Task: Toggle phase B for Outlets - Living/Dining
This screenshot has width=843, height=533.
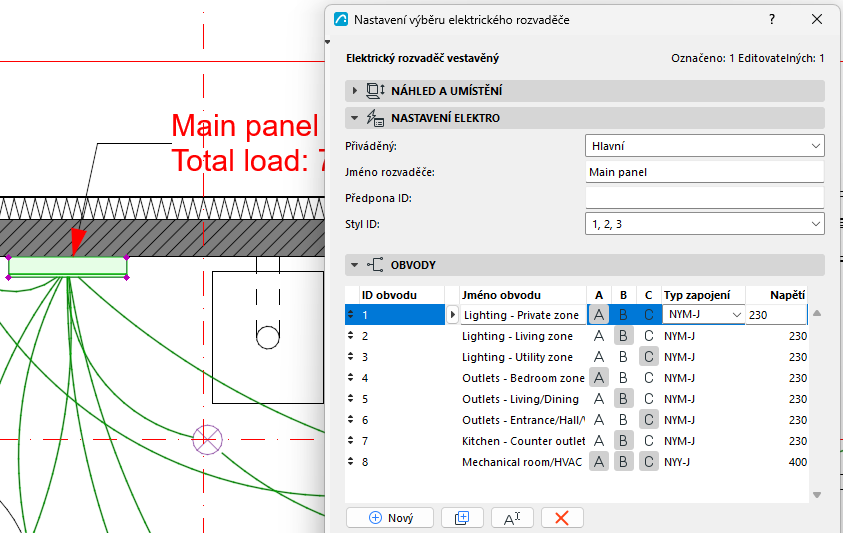Action: pyautogui.click(x=623, y=399)
